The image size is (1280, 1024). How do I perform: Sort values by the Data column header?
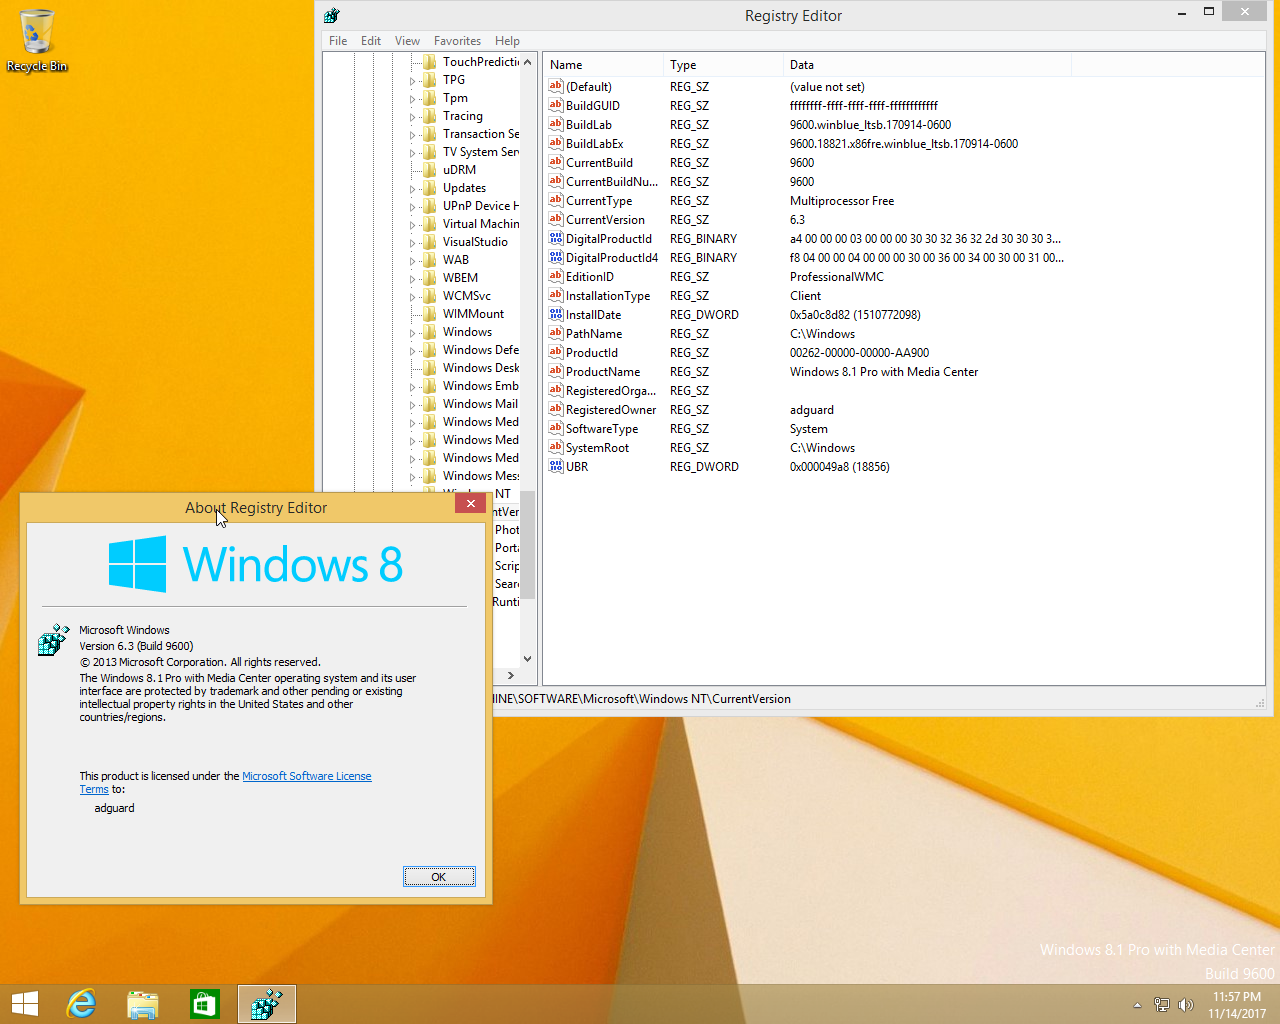pos(926,65)
